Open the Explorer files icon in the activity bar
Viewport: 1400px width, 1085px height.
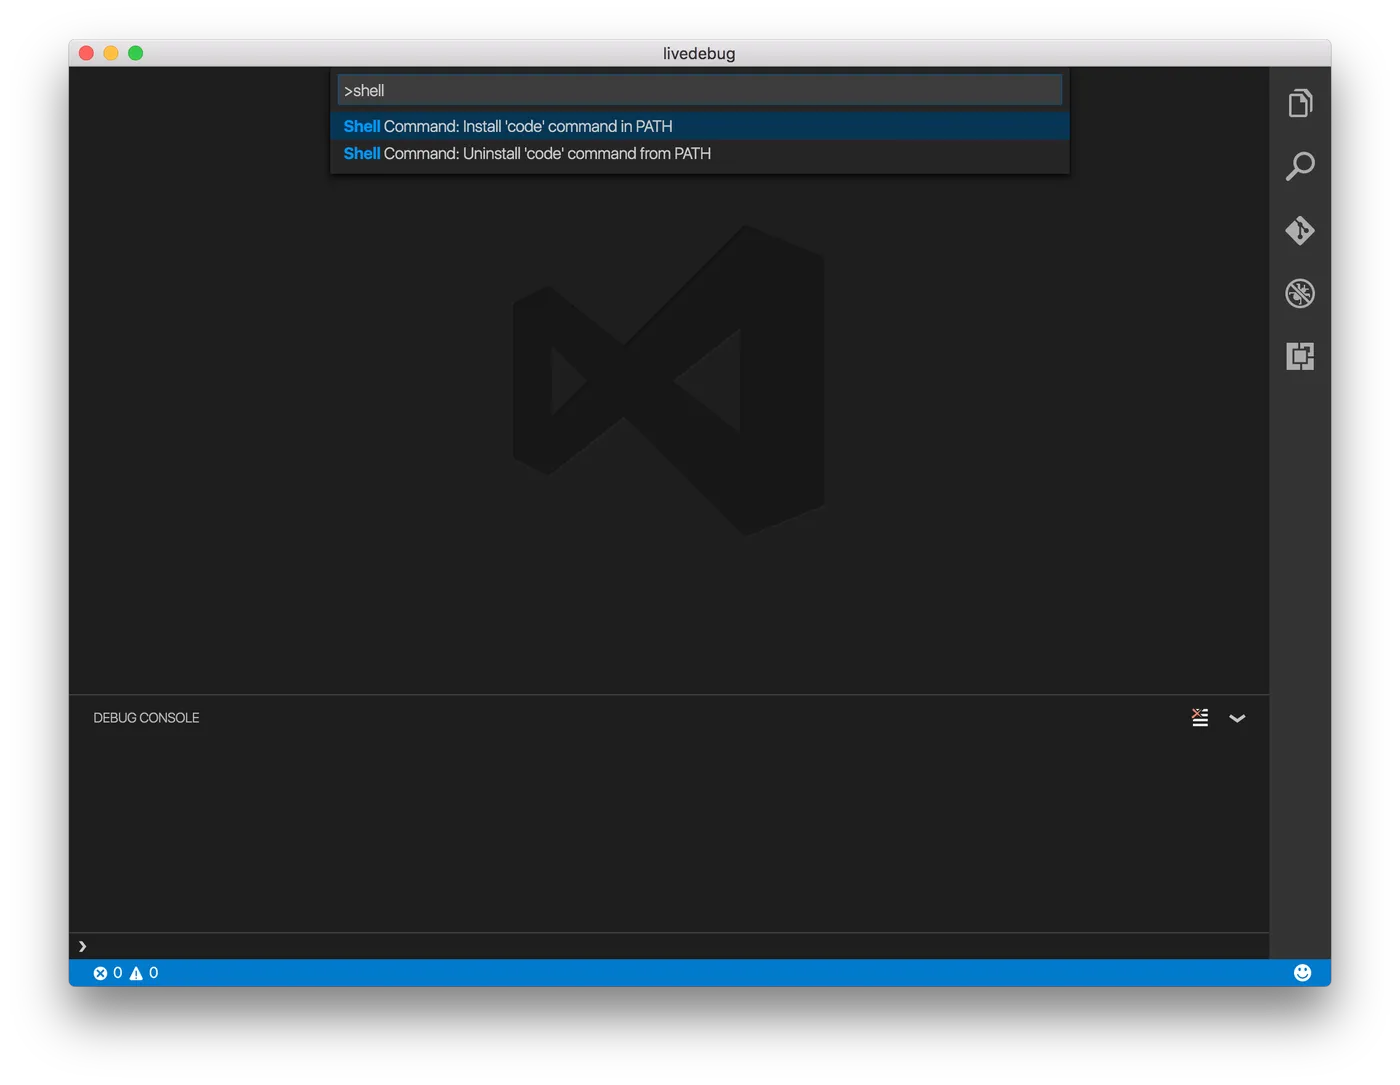click(x=1299, y=103)
